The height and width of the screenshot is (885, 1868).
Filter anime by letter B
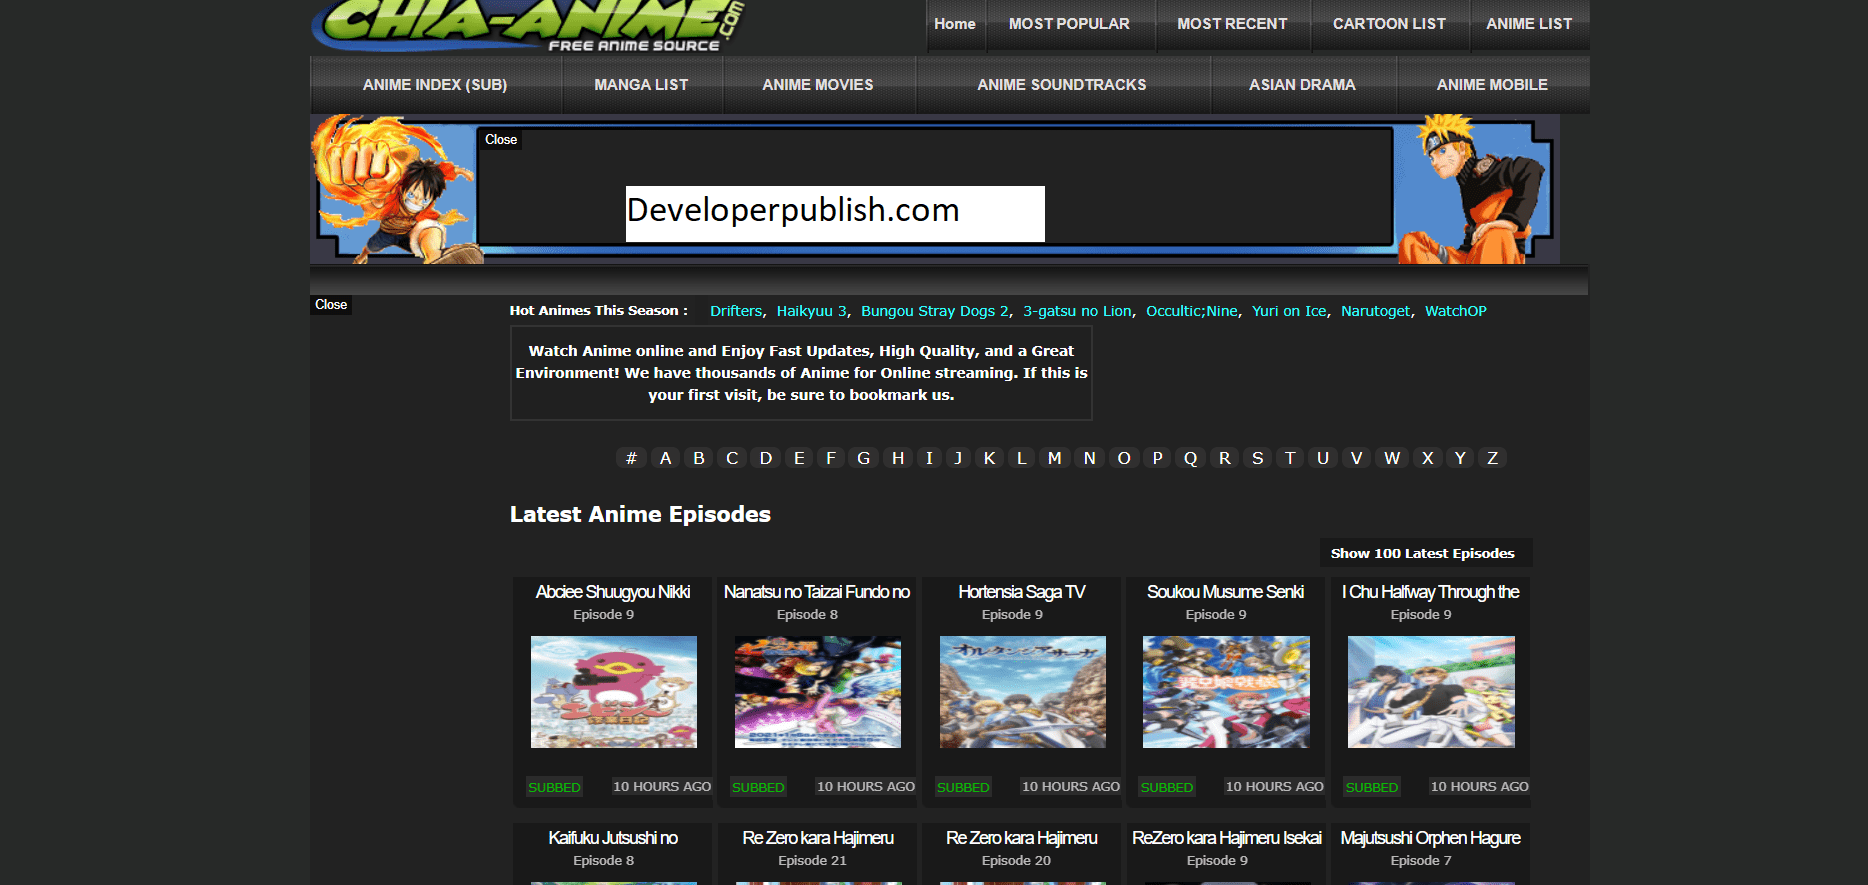point(699,458)
